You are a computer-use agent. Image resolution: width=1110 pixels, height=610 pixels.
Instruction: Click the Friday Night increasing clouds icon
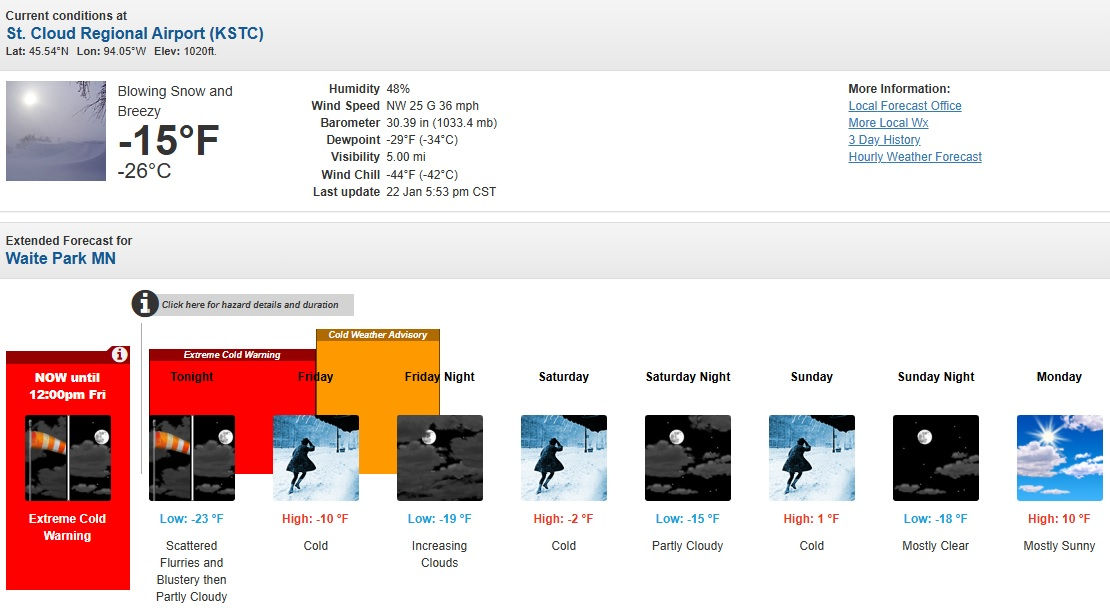pos(440,458)
